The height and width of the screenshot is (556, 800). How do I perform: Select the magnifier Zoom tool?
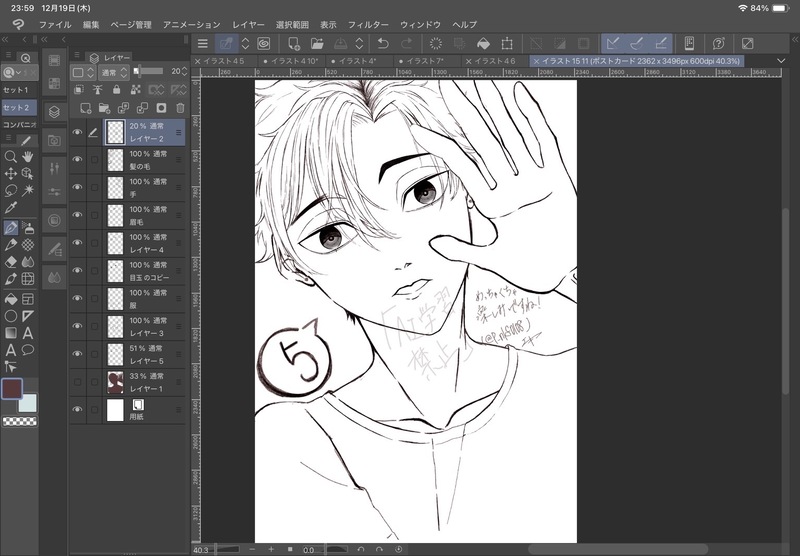(x=10, y=156)
